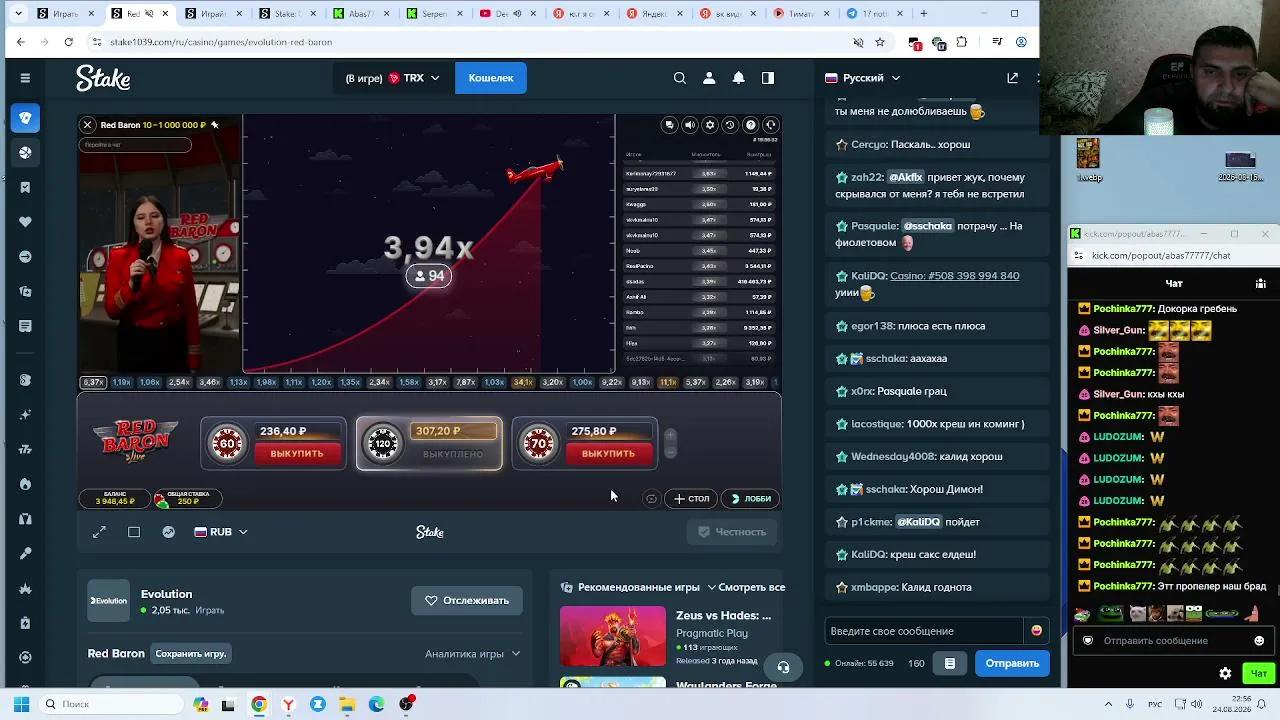Go to the Лобби lobby button
Screen dimensions: 1280x720
[x=752, y=498]
